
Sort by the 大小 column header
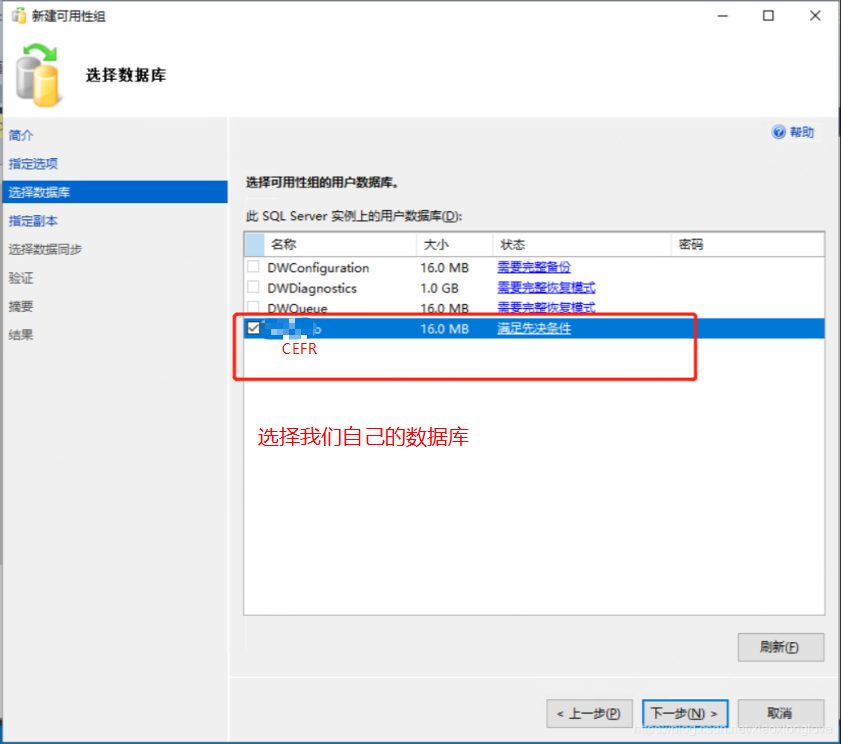[x=454, y=245]
